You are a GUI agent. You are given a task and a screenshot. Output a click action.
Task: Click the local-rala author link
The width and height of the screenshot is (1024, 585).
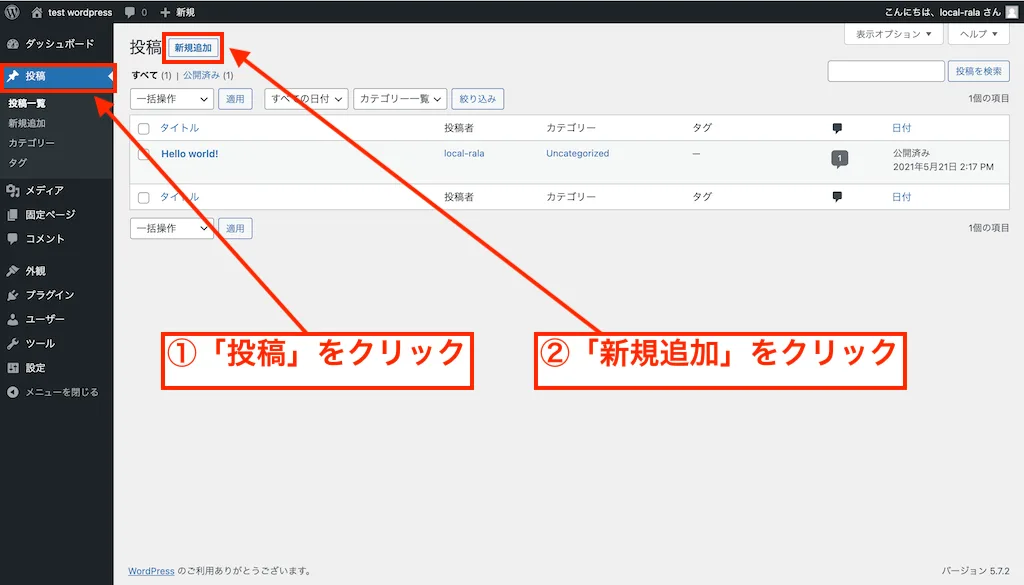click(x=464, y=153)
